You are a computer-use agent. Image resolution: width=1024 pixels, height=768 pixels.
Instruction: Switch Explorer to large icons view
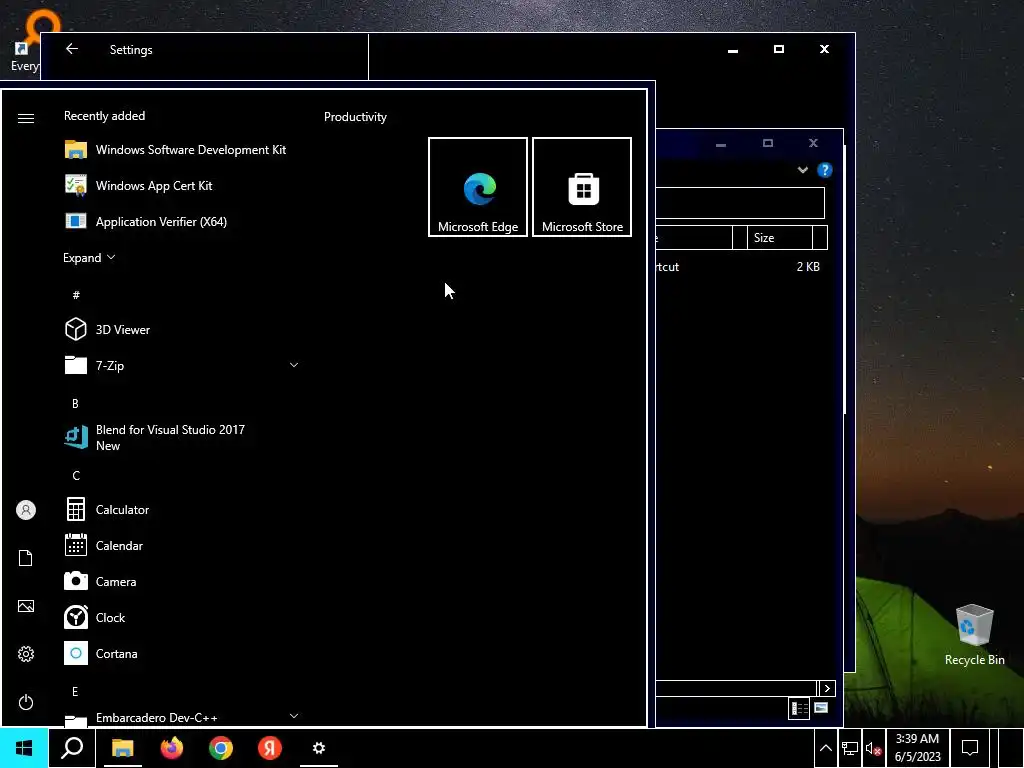coord(821,708)
